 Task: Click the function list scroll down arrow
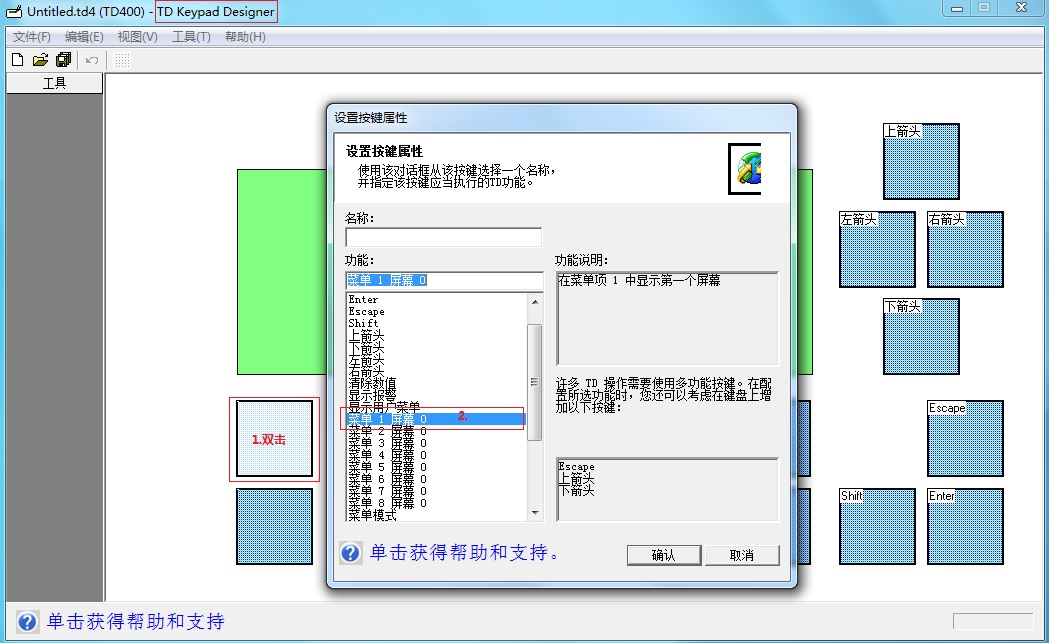click(535, 513)
